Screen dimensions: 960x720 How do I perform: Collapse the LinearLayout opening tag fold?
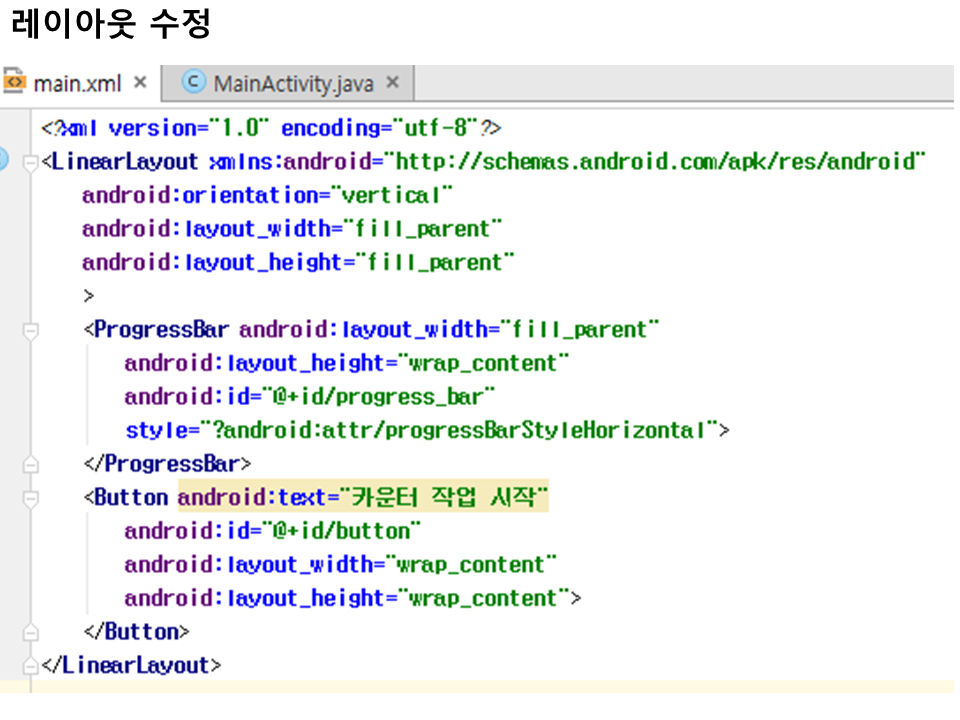point(31,162)
